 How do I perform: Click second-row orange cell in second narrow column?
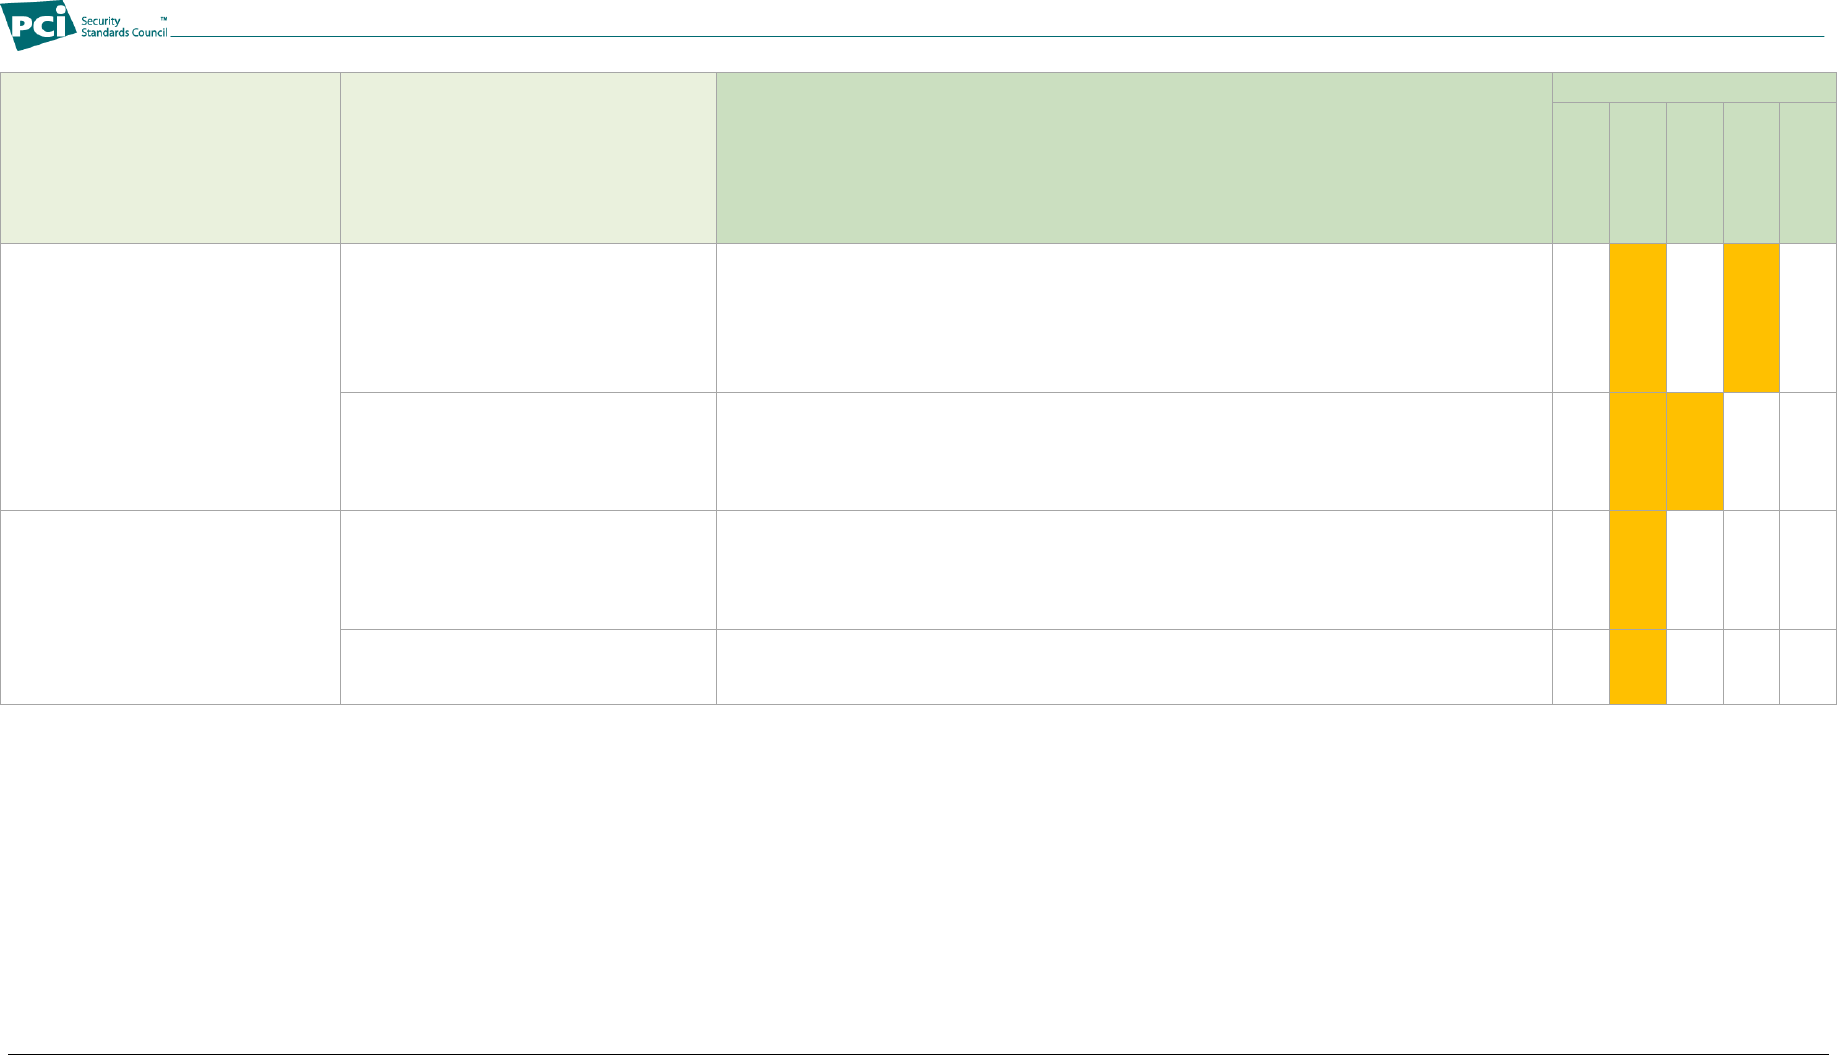pyautogui.click(x=1638, y=452)
